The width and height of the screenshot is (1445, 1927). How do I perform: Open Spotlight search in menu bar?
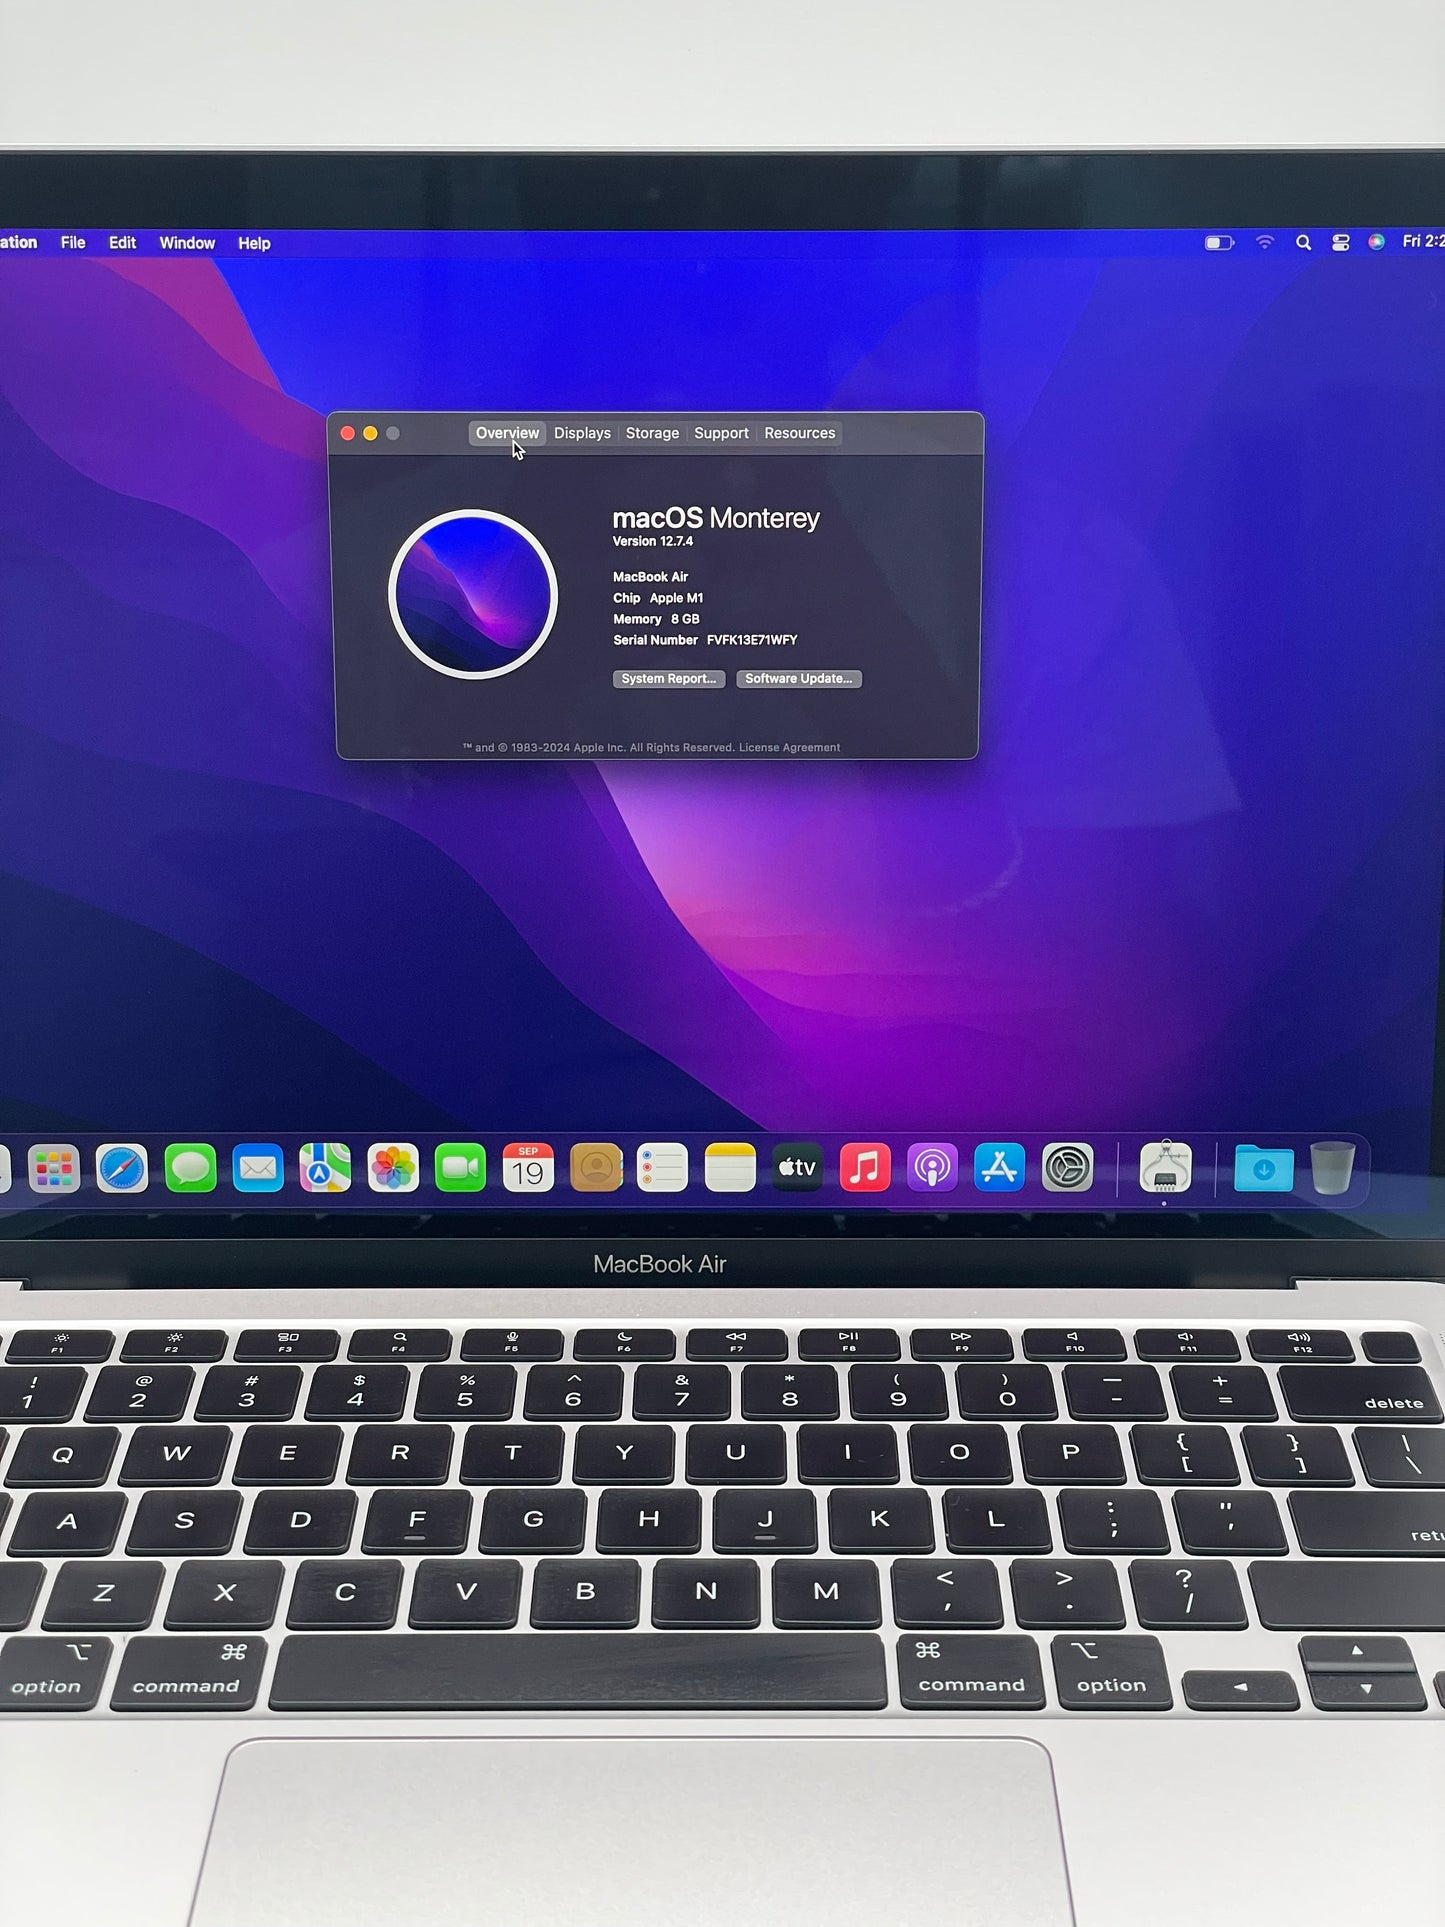click(1303, 243)
